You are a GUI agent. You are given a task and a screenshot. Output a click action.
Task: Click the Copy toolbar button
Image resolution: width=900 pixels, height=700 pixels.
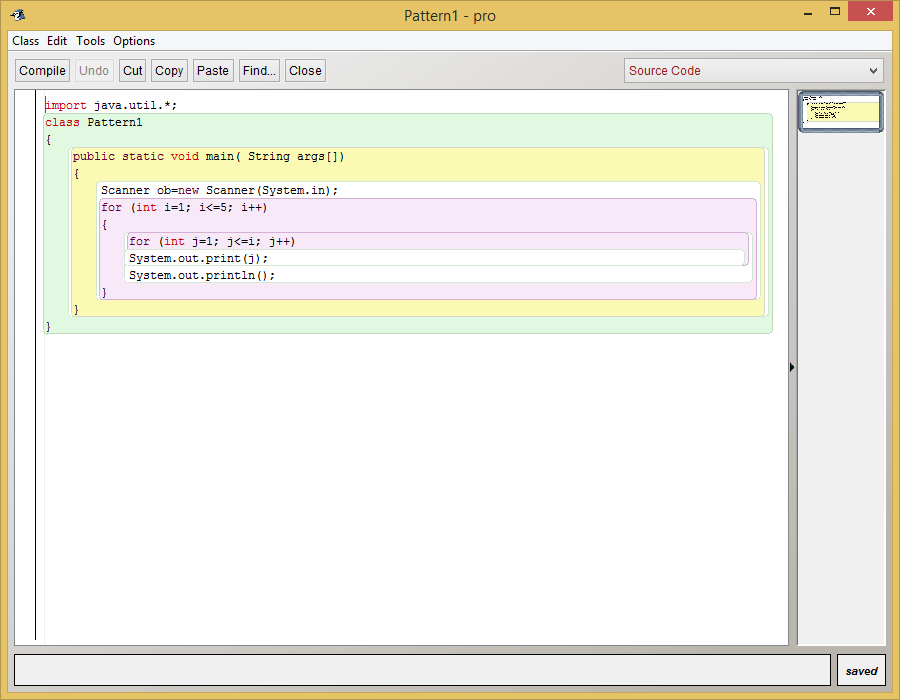169,70
